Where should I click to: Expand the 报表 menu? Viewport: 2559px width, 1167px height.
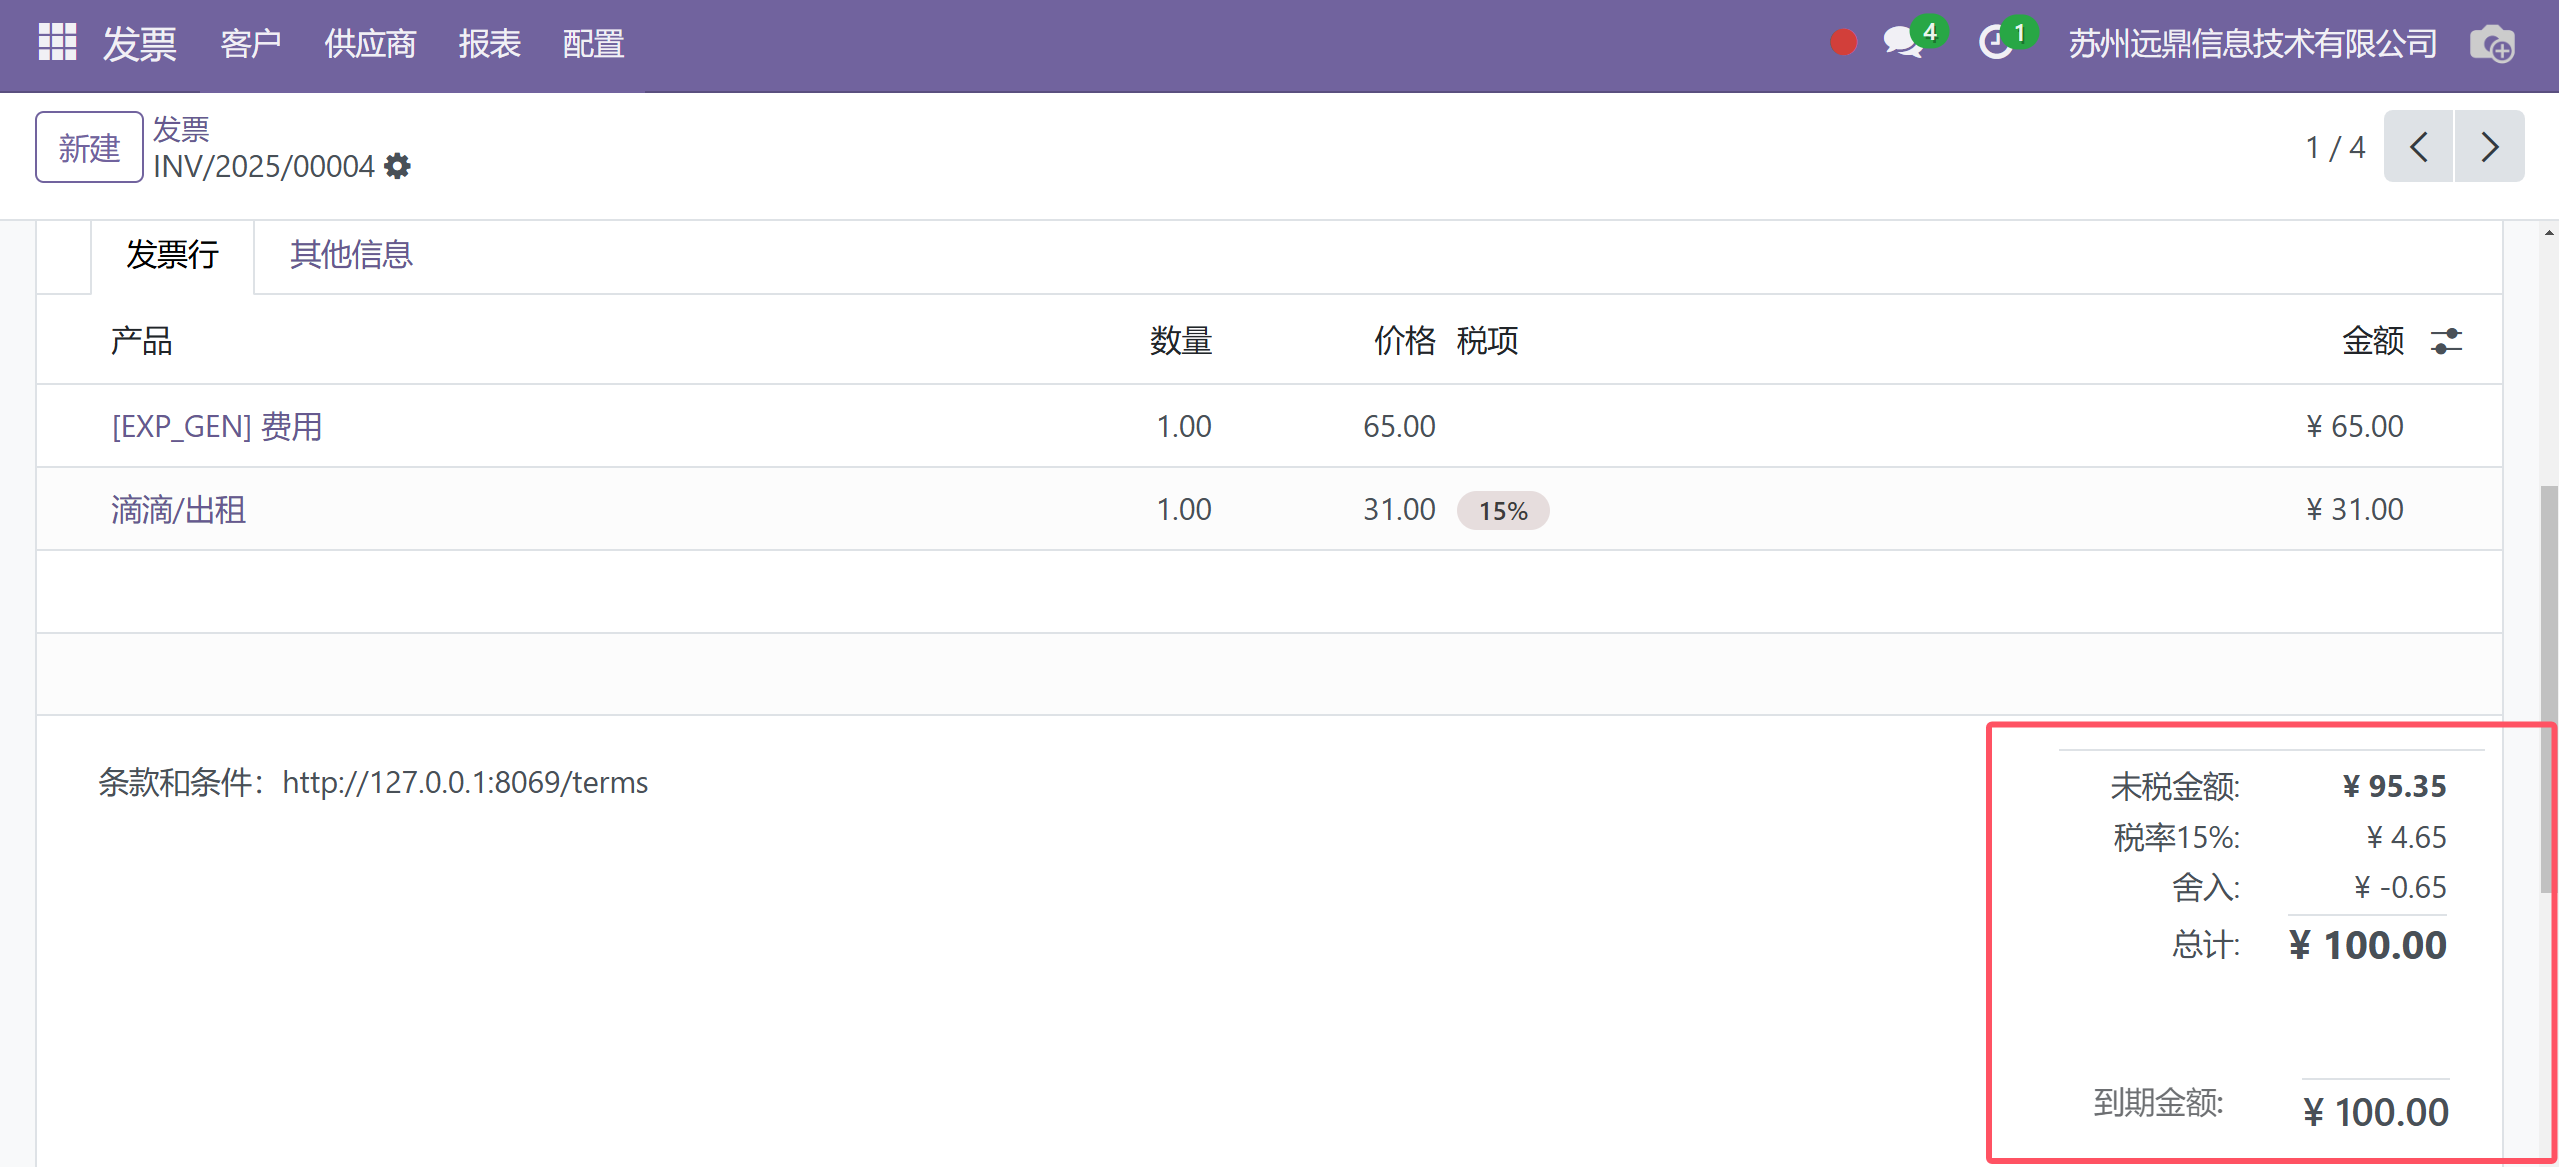[x=490, y=44]
